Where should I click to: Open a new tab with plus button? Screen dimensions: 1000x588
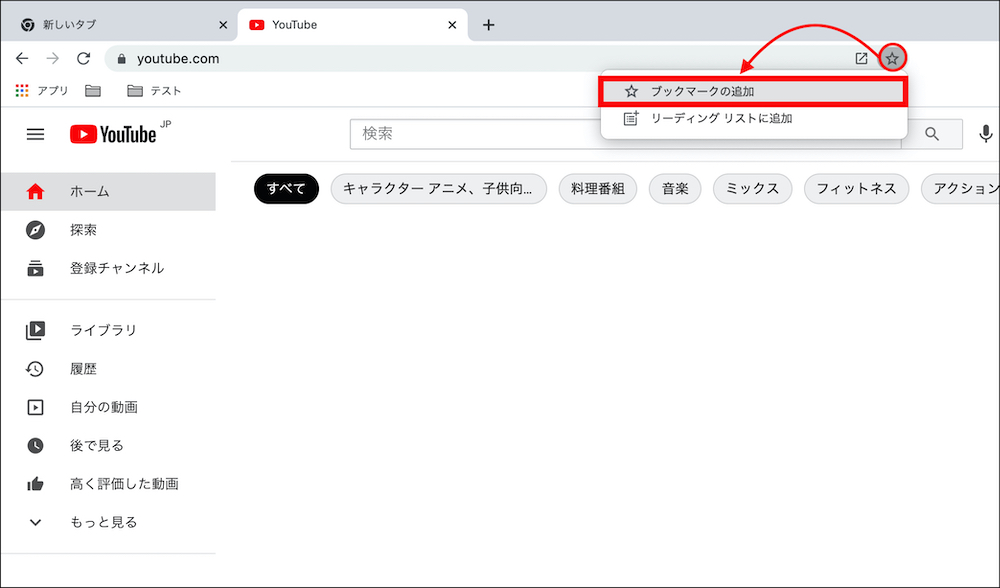(x=489, y=25)
